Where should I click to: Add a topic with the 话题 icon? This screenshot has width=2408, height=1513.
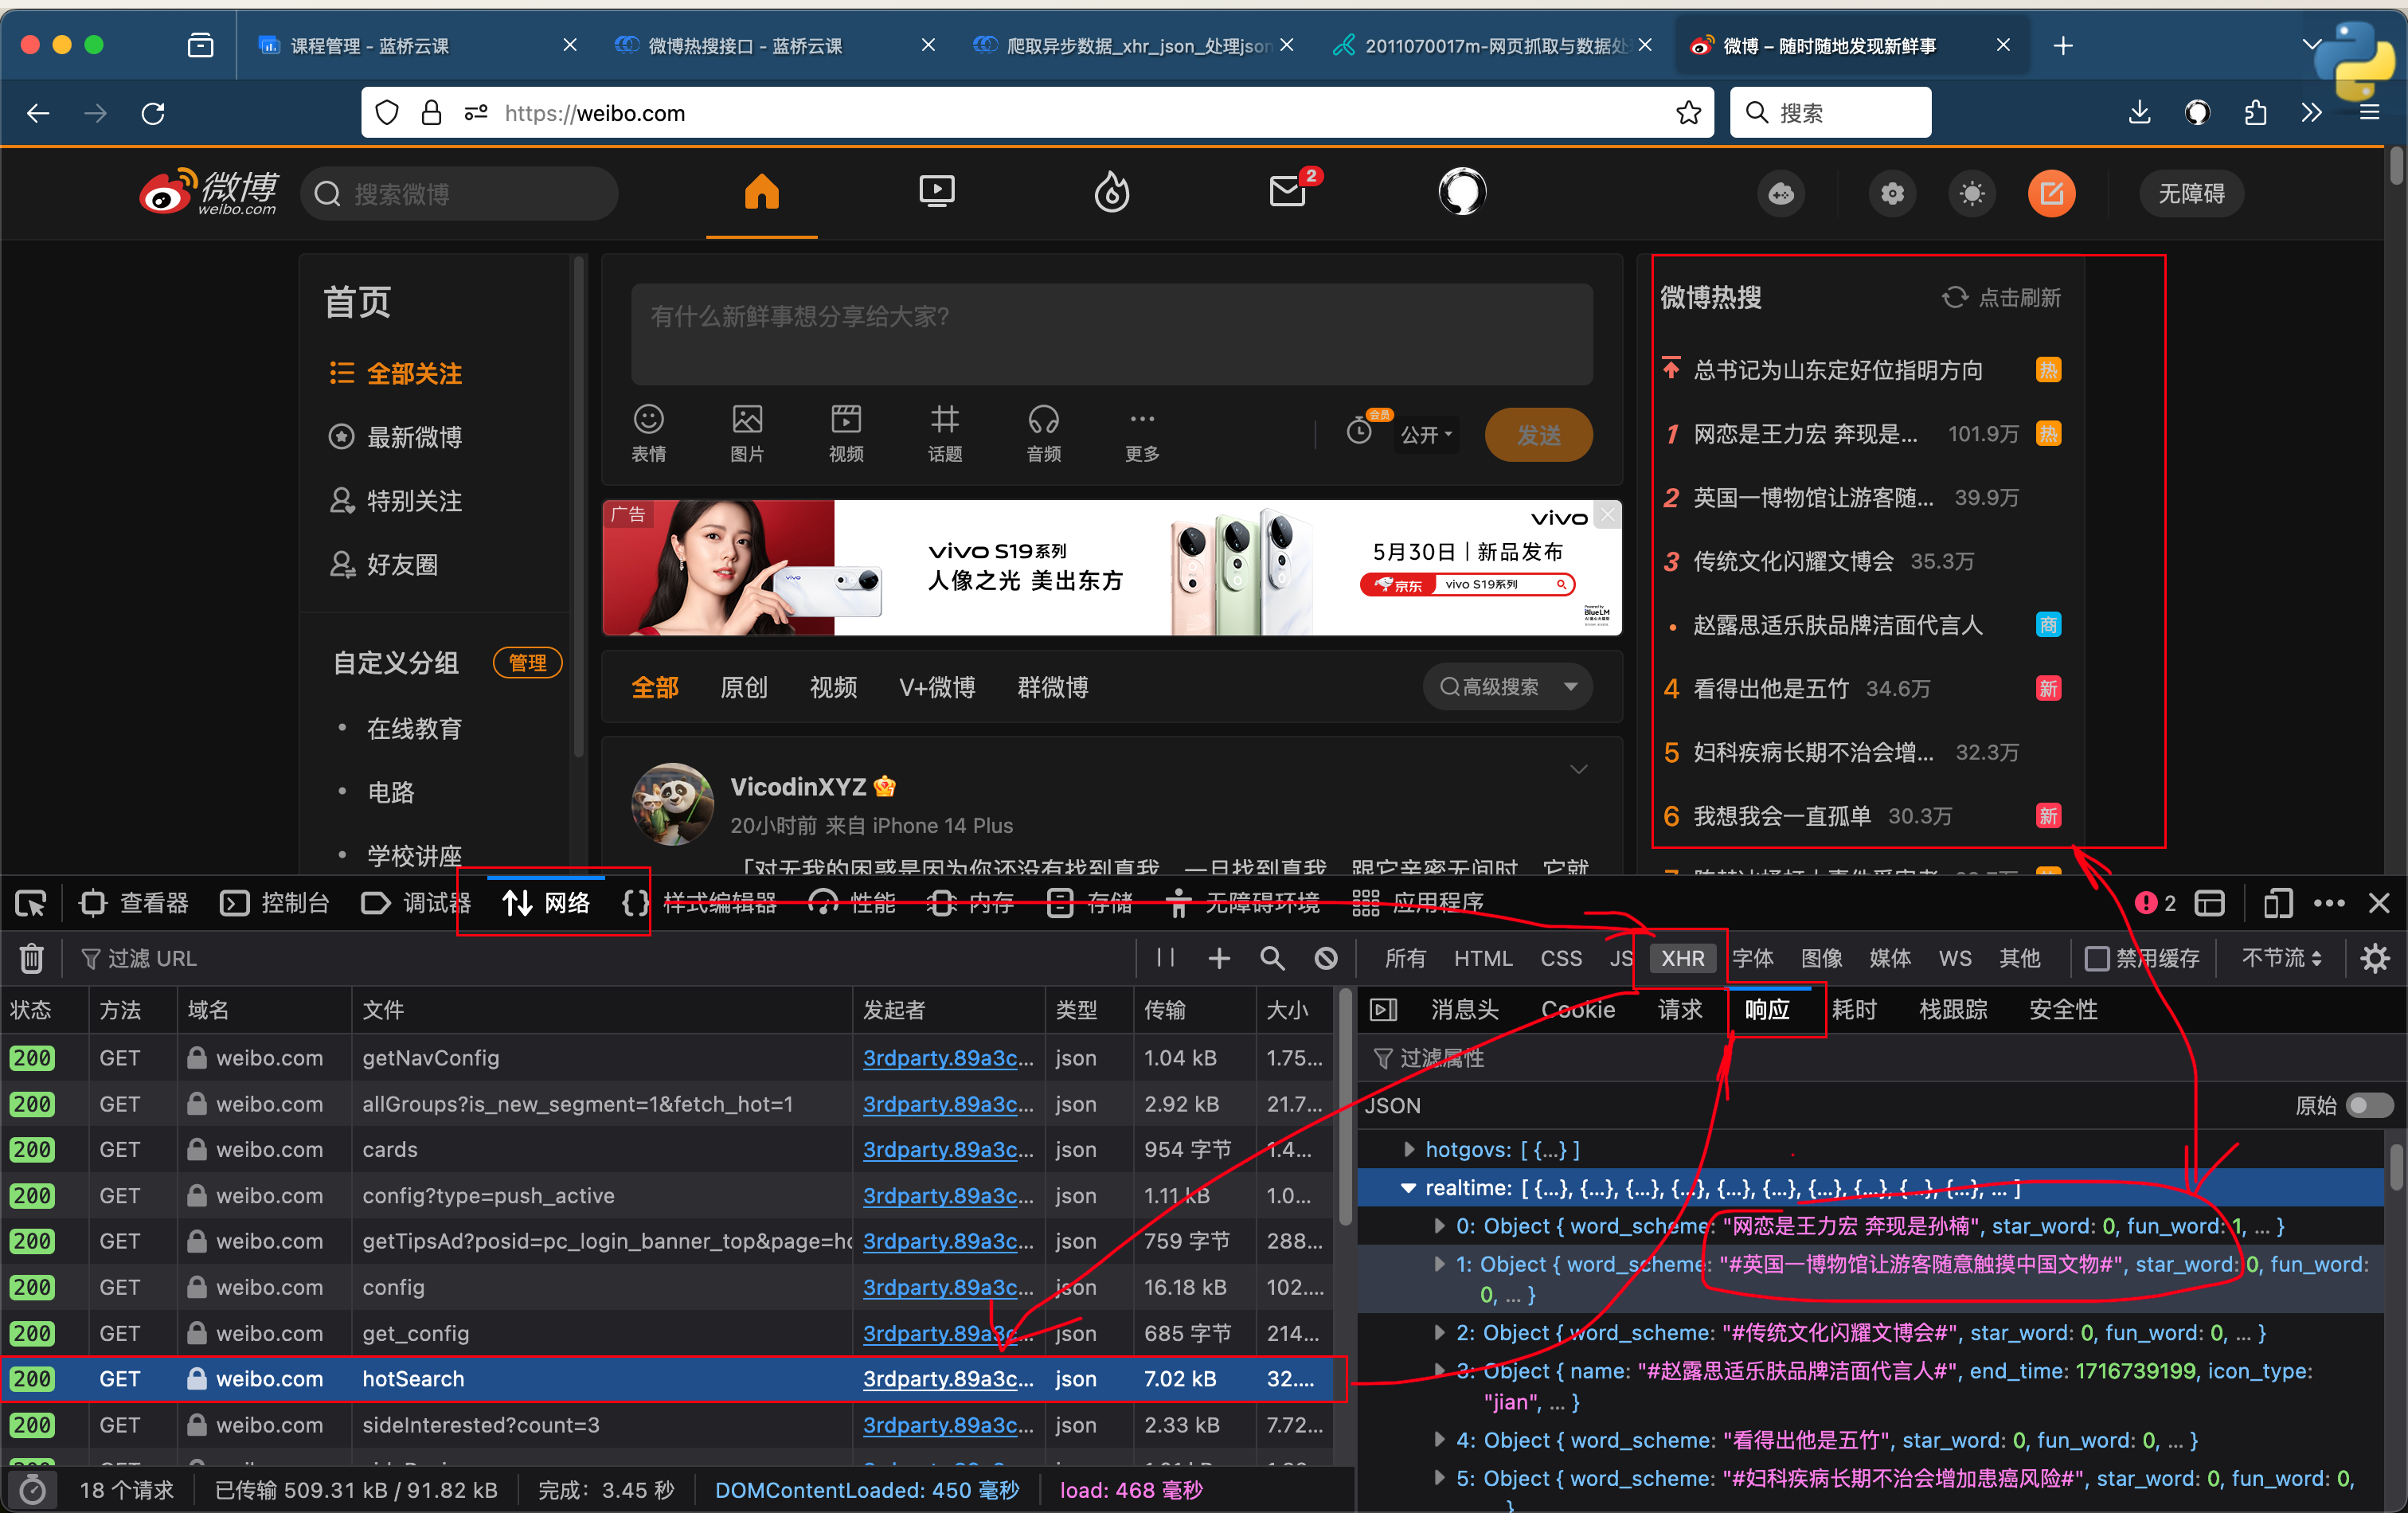coord(945,432)
